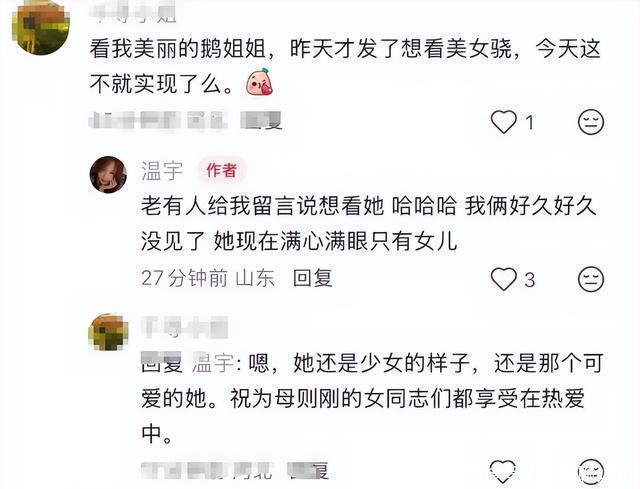Tap the 温宇 mention in bottom reply

[212, 363]
